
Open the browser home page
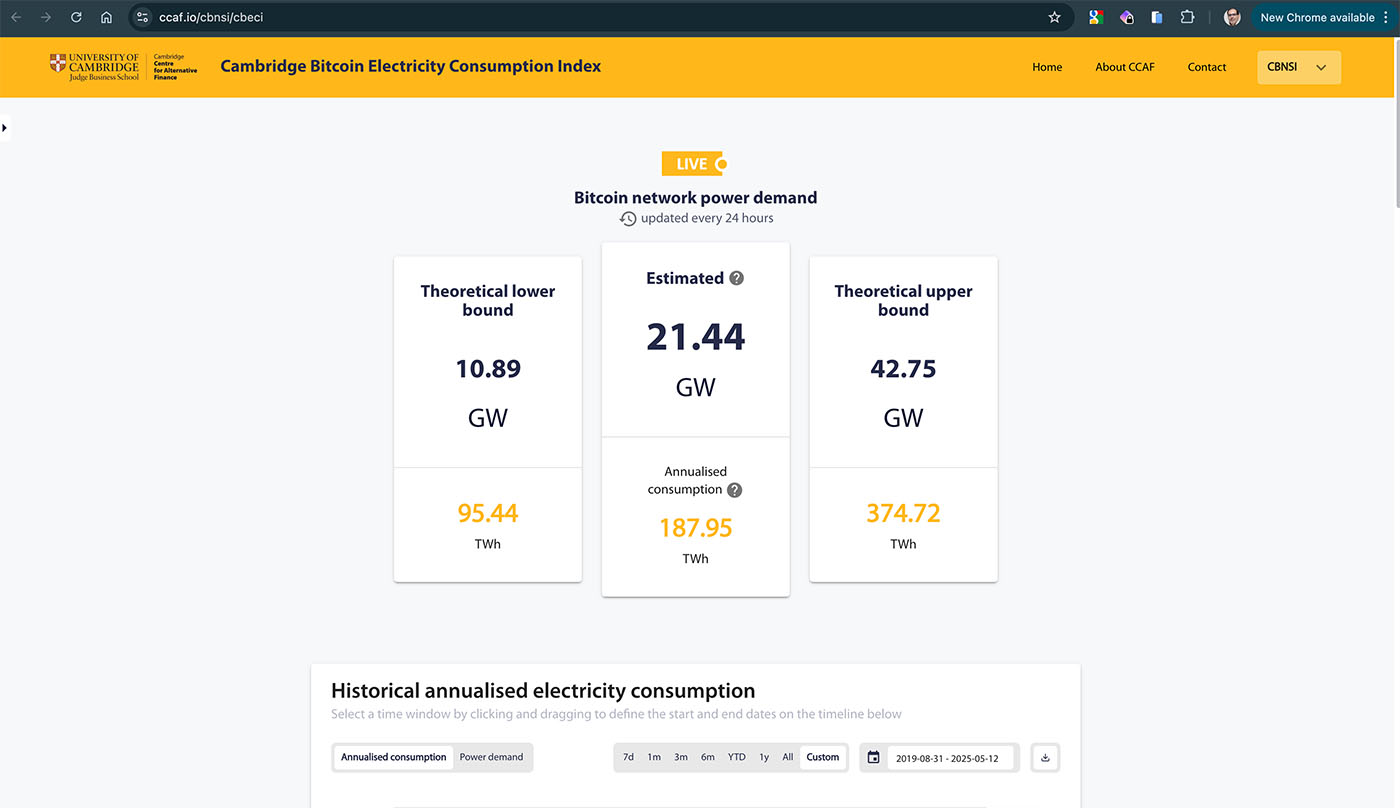106,17
